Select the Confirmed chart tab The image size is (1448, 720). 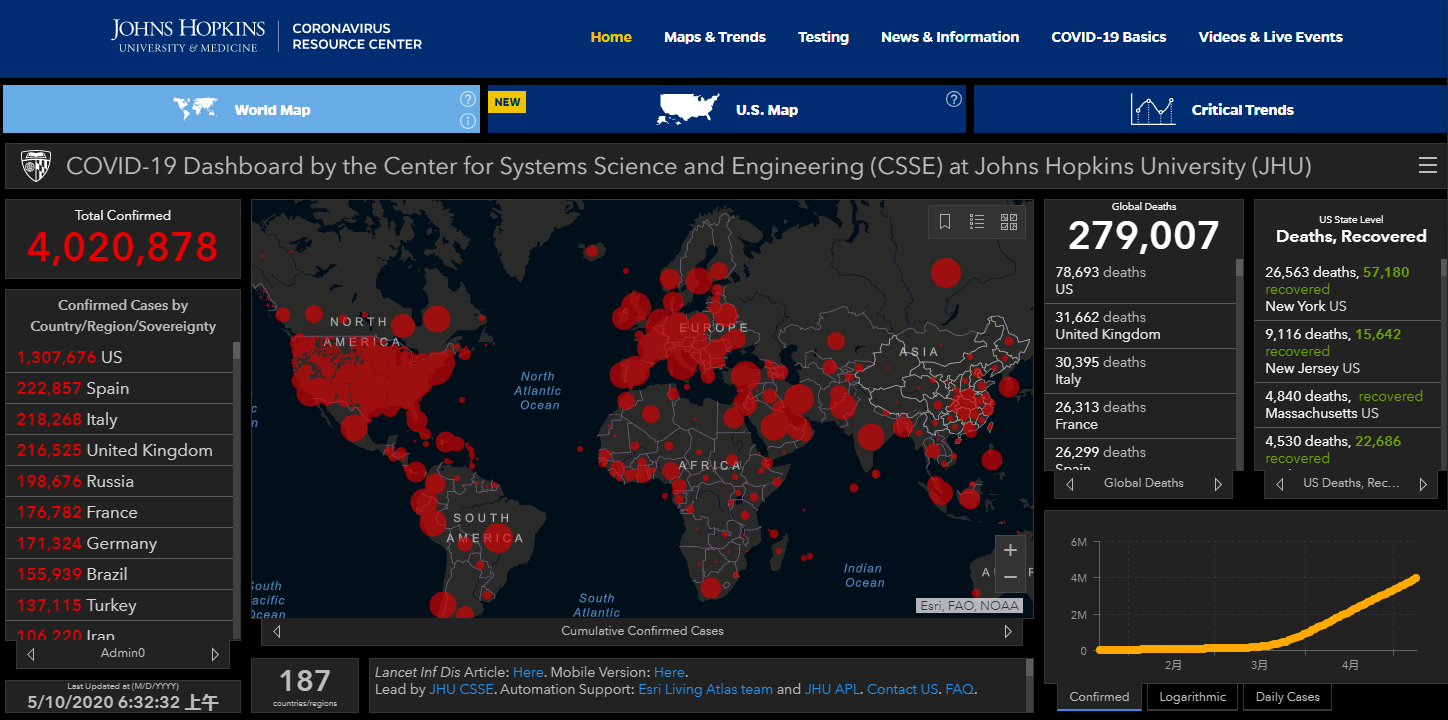click(1099, 697)
